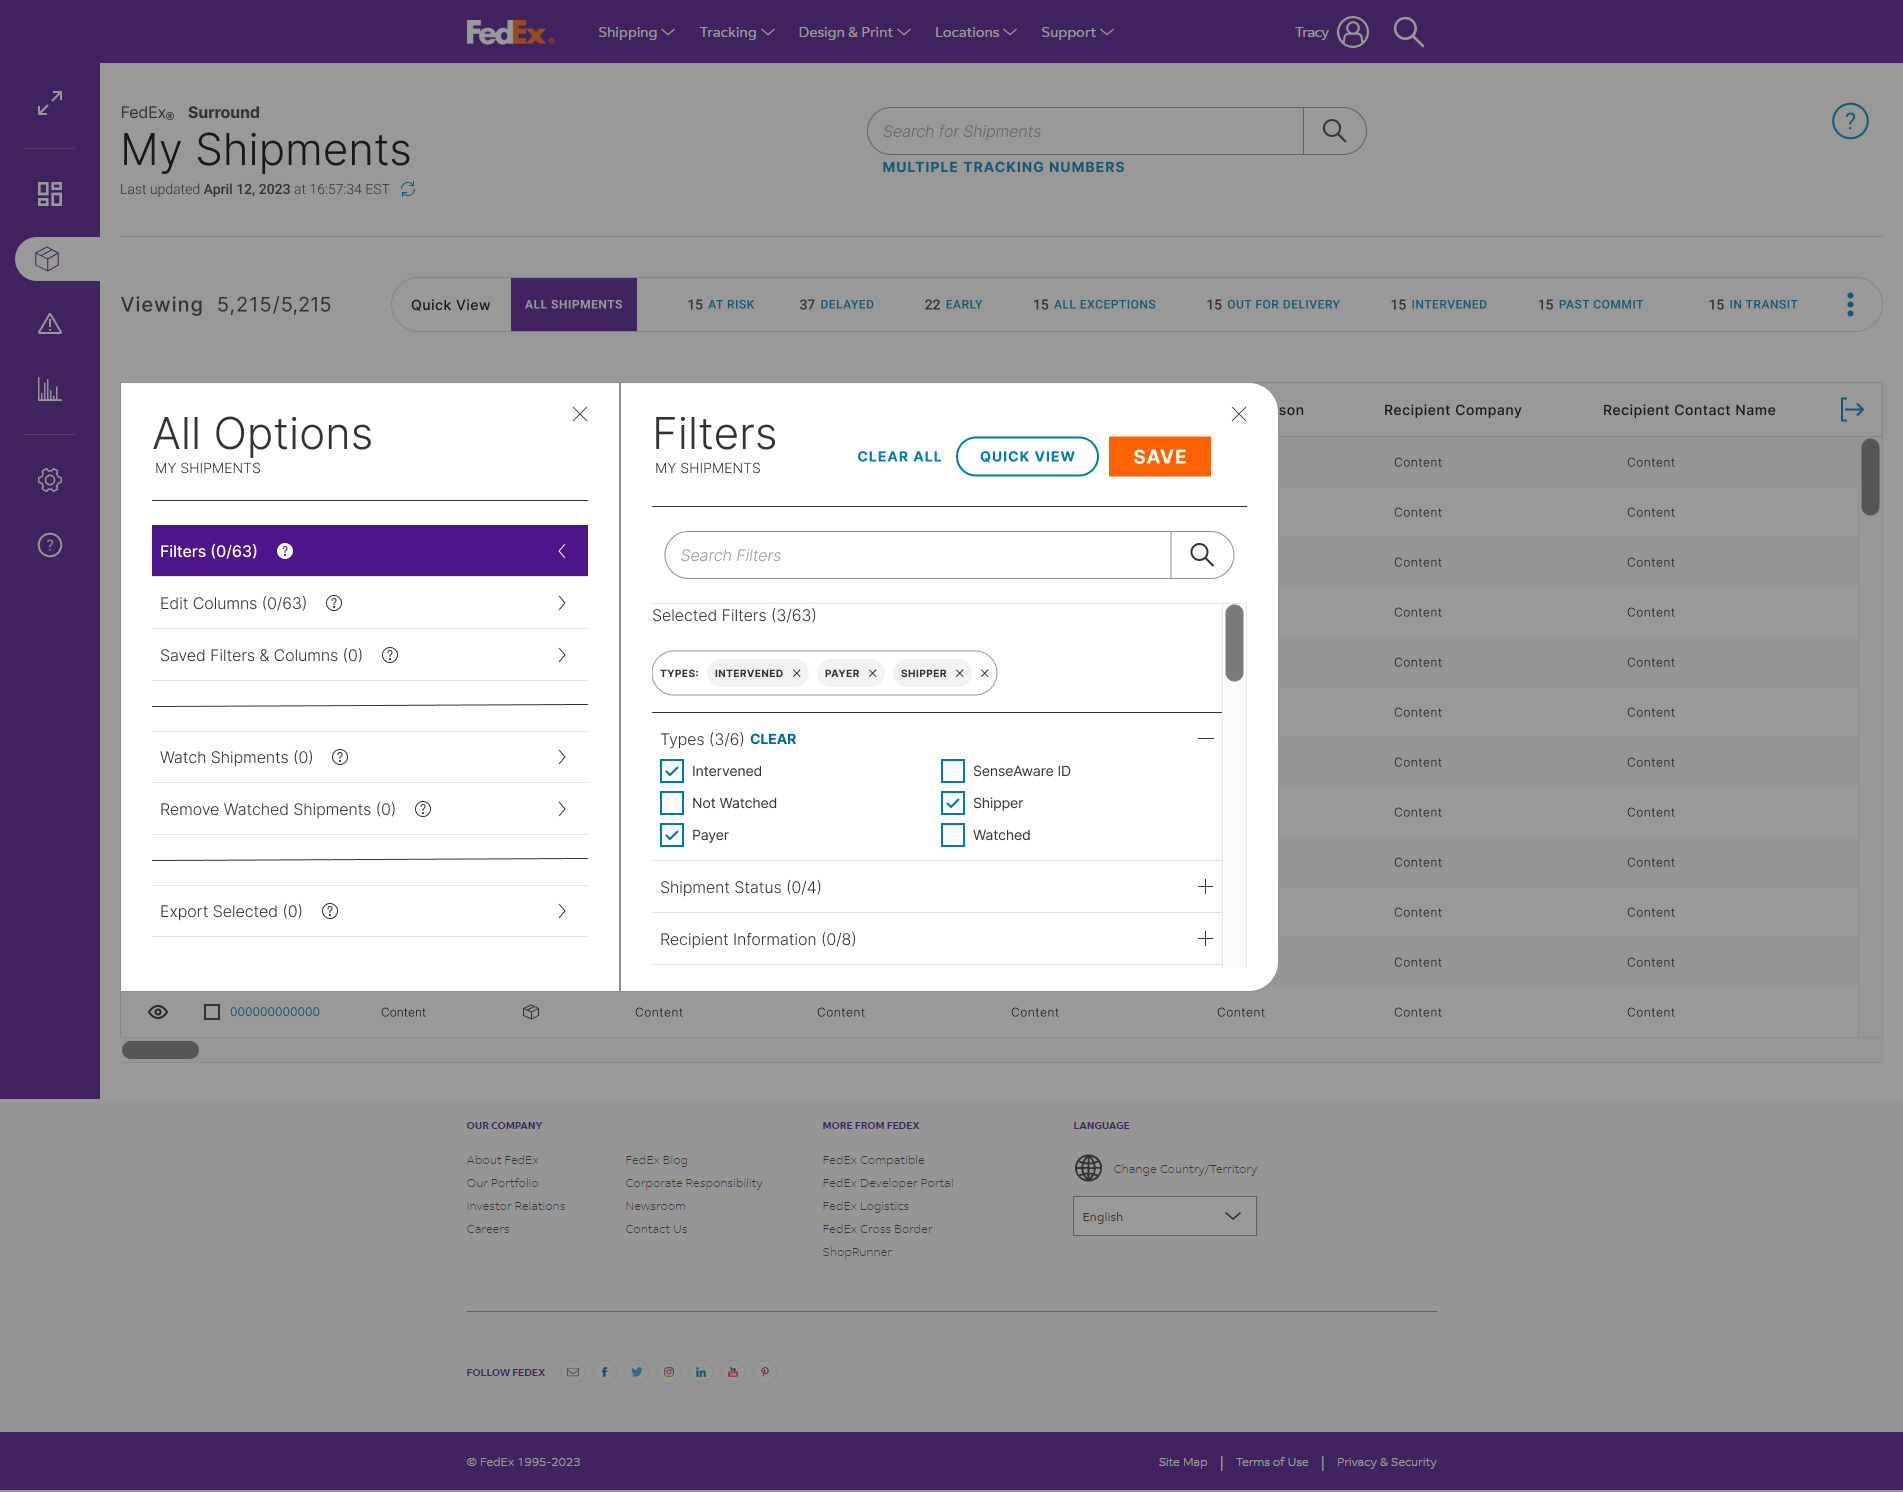Check the SenseAware ID checkbox
The height and width of the screenshot is (1492, 1903).
click(x=953, y=771)
